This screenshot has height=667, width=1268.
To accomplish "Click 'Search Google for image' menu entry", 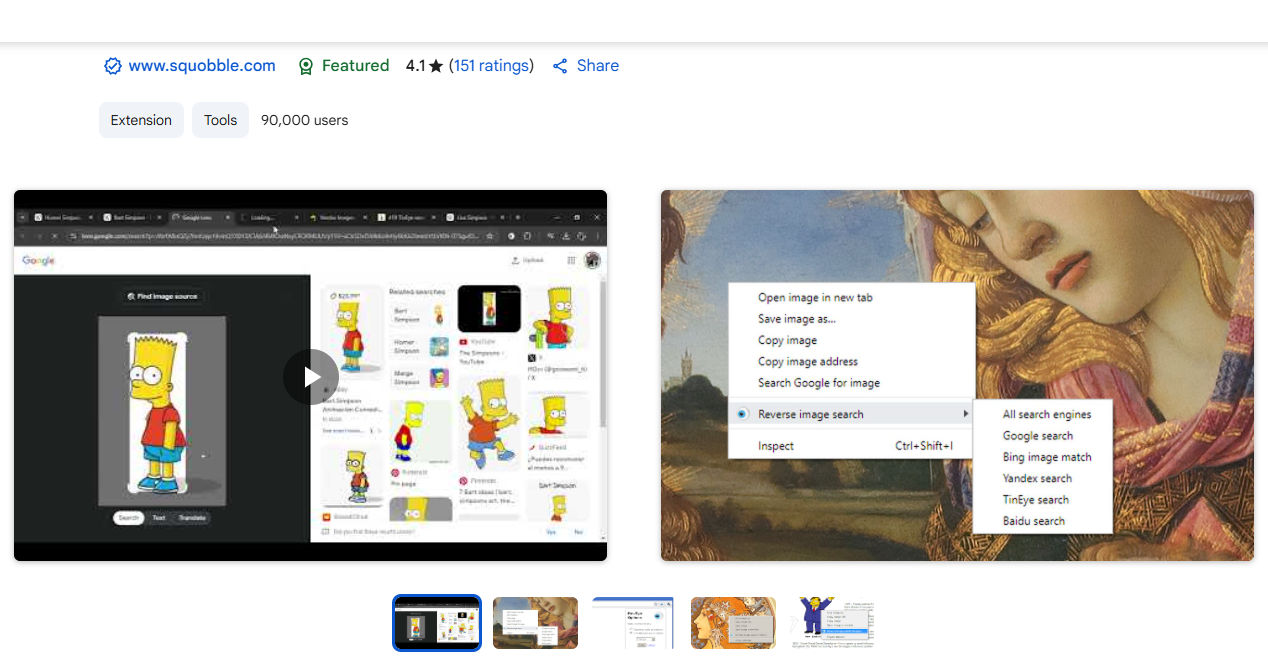I will click(819, 383).
